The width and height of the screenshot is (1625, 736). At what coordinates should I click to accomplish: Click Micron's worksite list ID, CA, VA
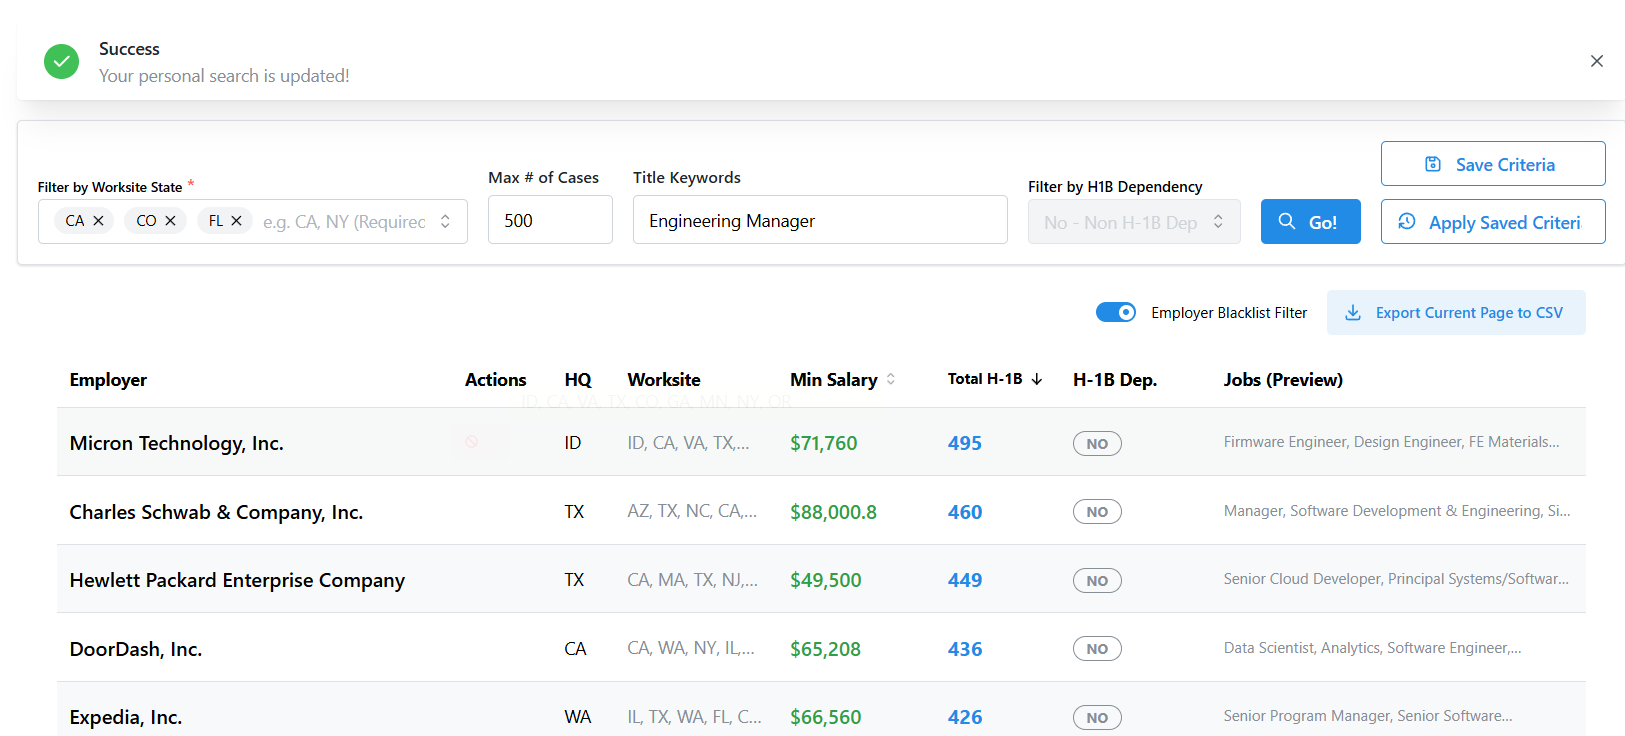click(688, 443)
